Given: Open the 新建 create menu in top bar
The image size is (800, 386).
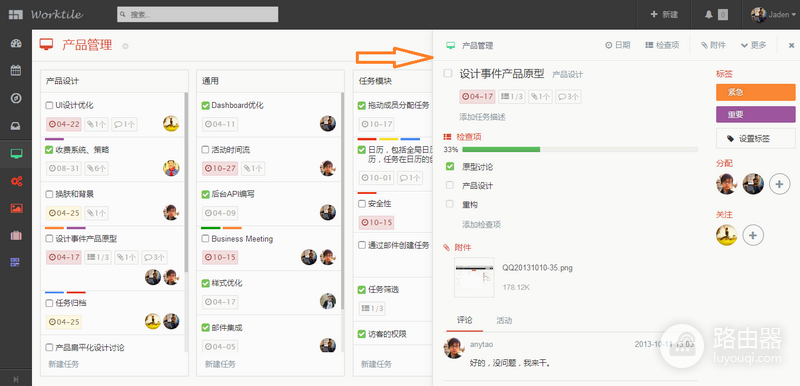Looking at the screenshot, I should coord(664,15).
